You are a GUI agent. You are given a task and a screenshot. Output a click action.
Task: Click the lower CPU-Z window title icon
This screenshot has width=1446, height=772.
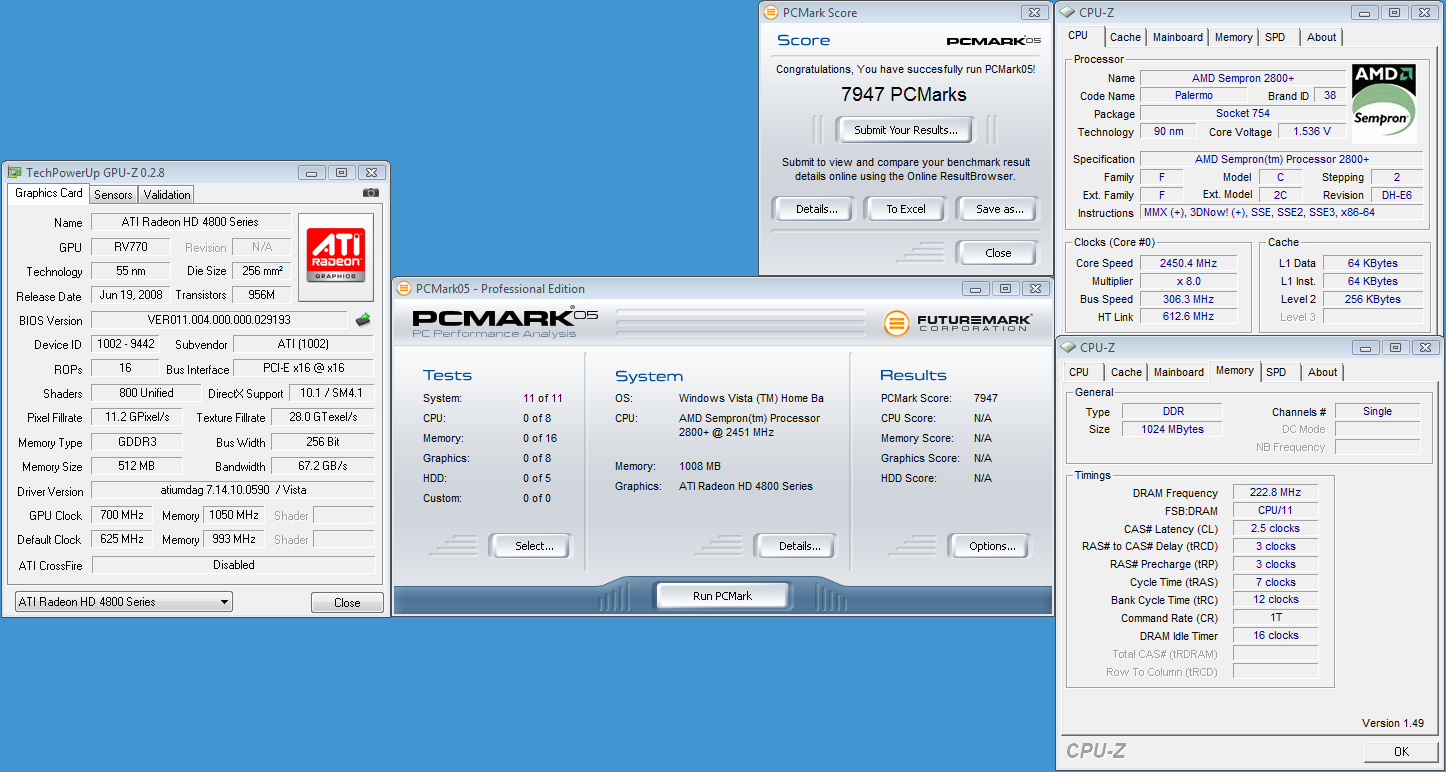1068,348
